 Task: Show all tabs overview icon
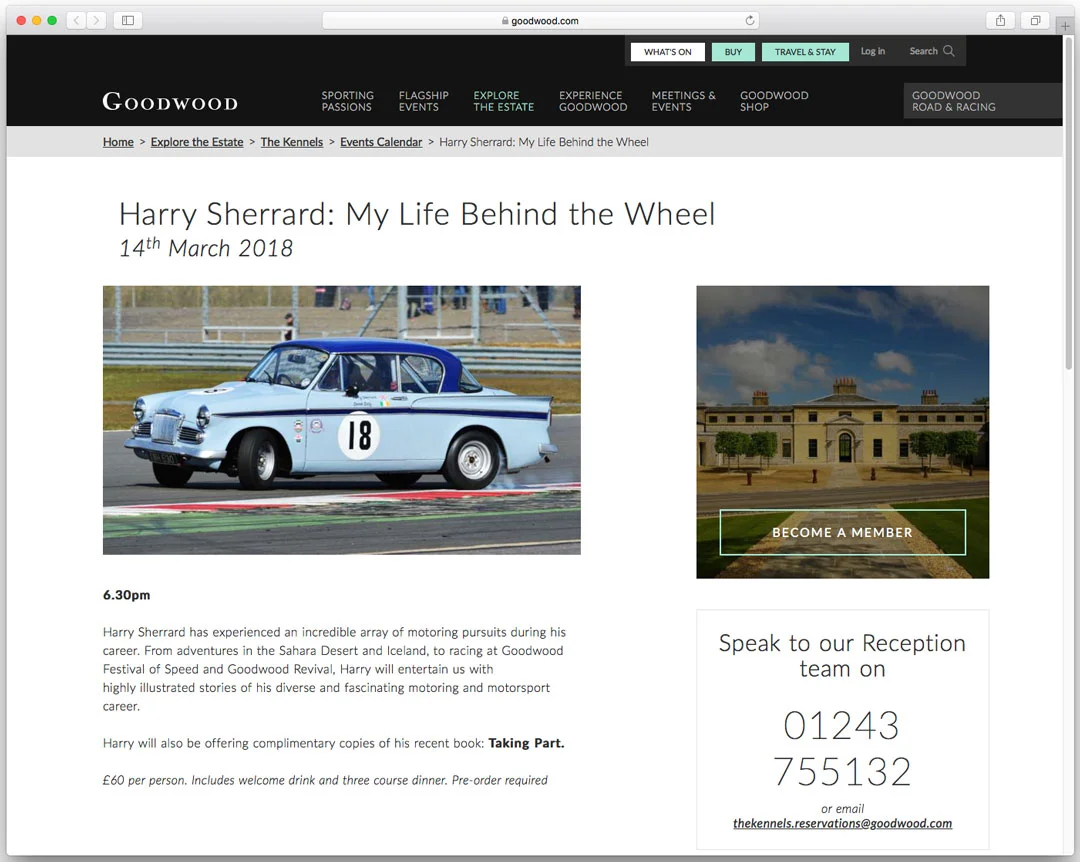[1035, 21]
